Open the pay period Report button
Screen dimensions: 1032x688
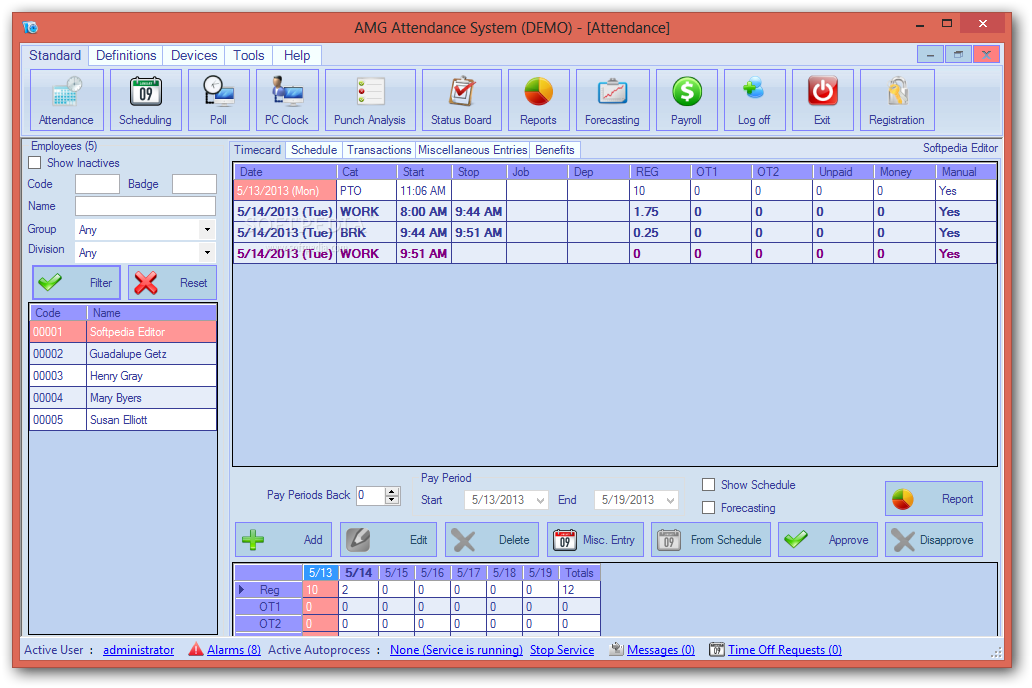pos(934,499)
